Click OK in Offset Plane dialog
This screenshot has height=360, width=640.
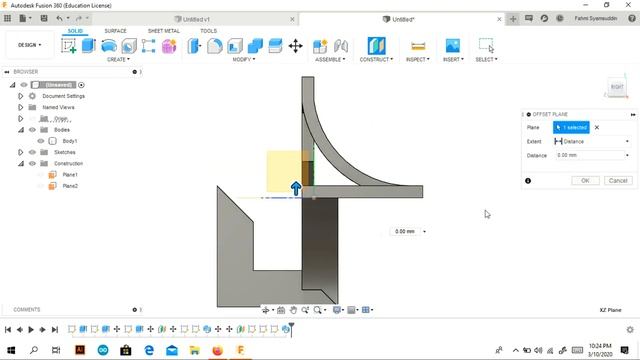coord(585,180)
